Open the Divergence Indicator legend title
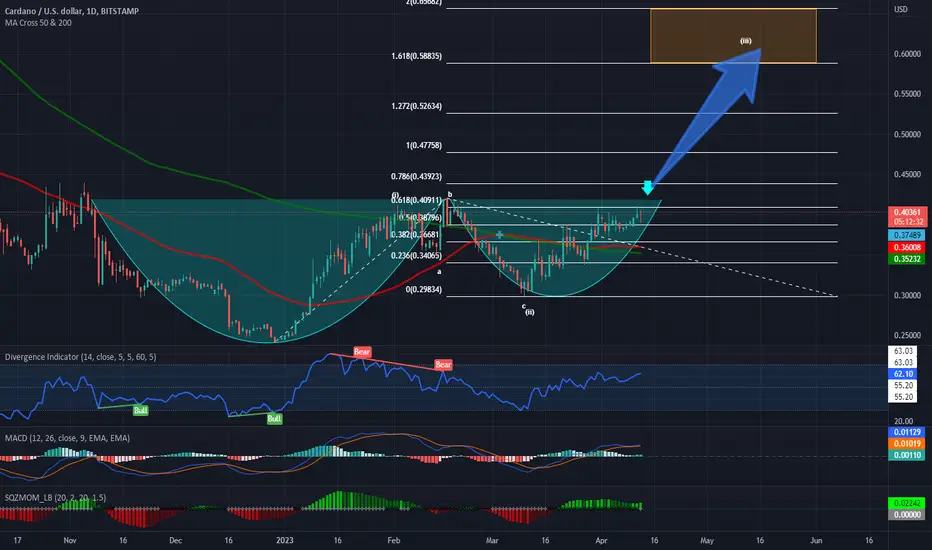The height and width of the screenshot is (550, 932). pyautogui.click(x=80, y=357)
